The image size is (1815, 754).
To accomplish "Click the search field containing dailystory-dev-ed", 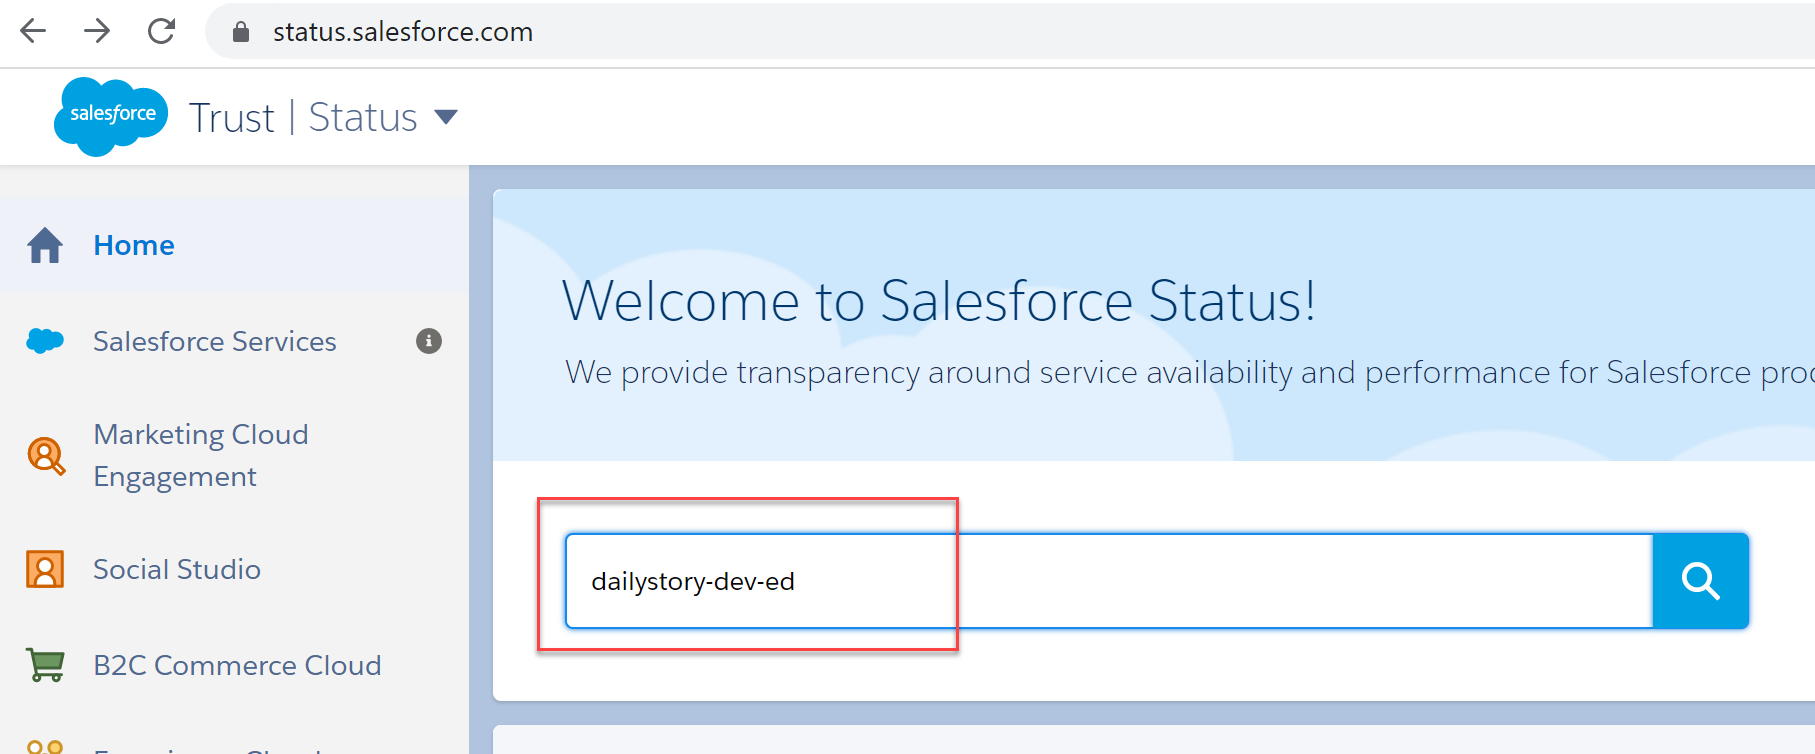I will [x=1109, y=581].
